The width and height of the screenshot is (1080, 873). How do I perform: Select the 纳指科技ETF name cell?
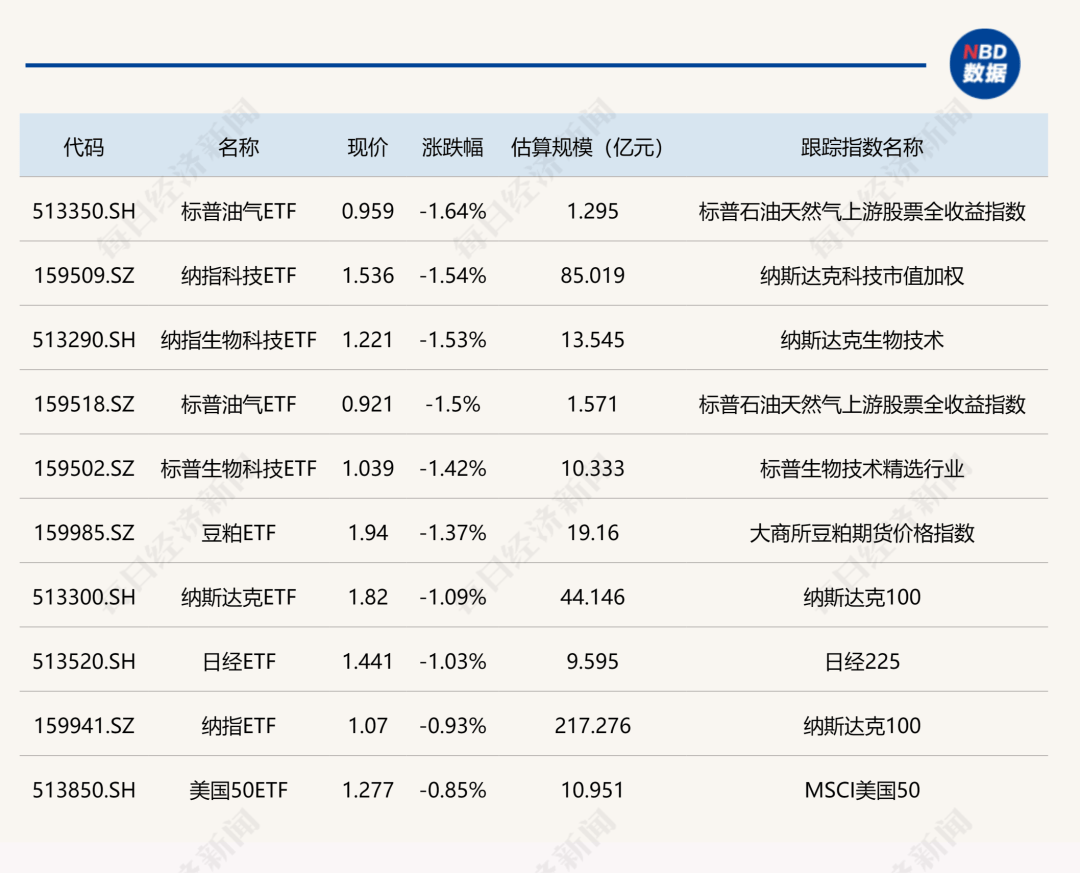pos(238,276)
